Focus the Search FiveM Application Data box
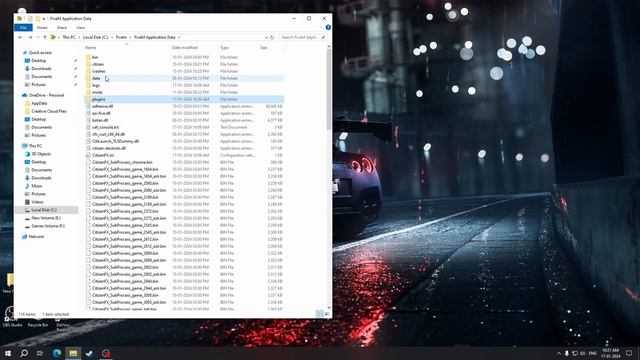The height and width of the screenshot is (360, 640). (x=302, y=37)
